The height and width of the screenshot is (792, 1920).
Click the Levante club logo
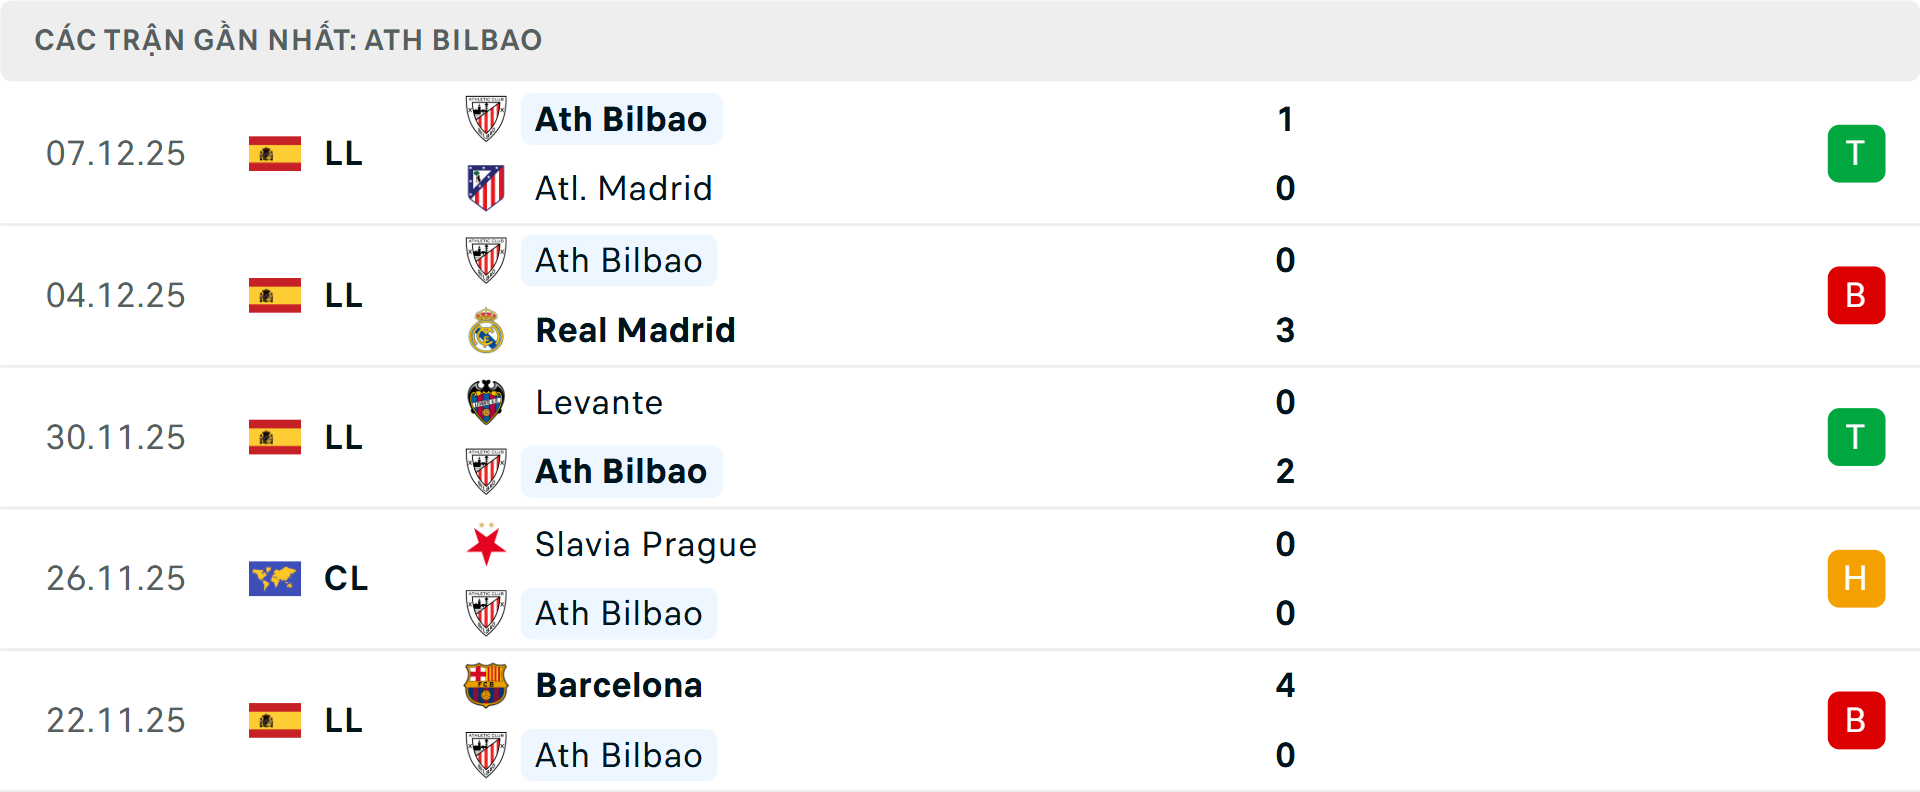point(487,403)
